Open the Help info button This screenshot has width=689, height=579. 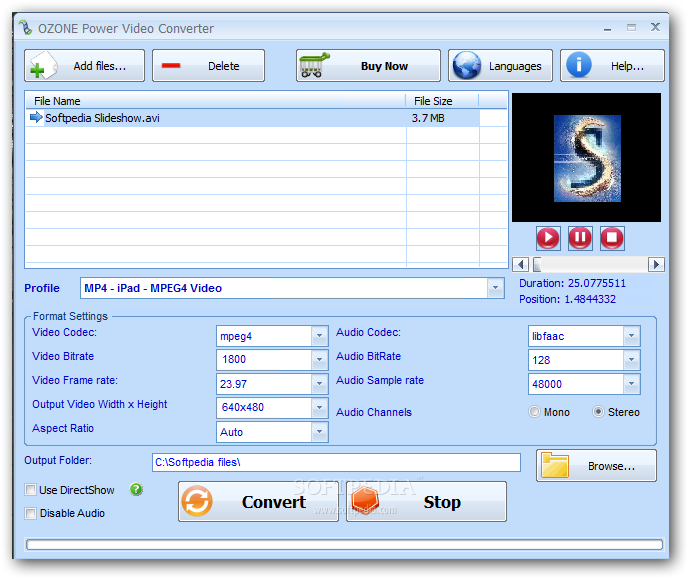612,65
